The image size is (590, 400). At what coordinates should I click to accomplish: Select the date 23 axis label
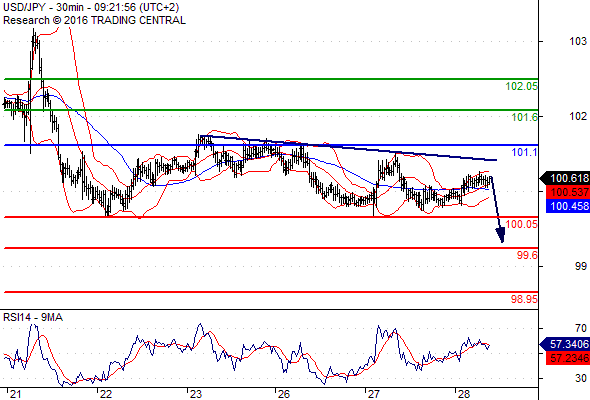click(196, 394)
